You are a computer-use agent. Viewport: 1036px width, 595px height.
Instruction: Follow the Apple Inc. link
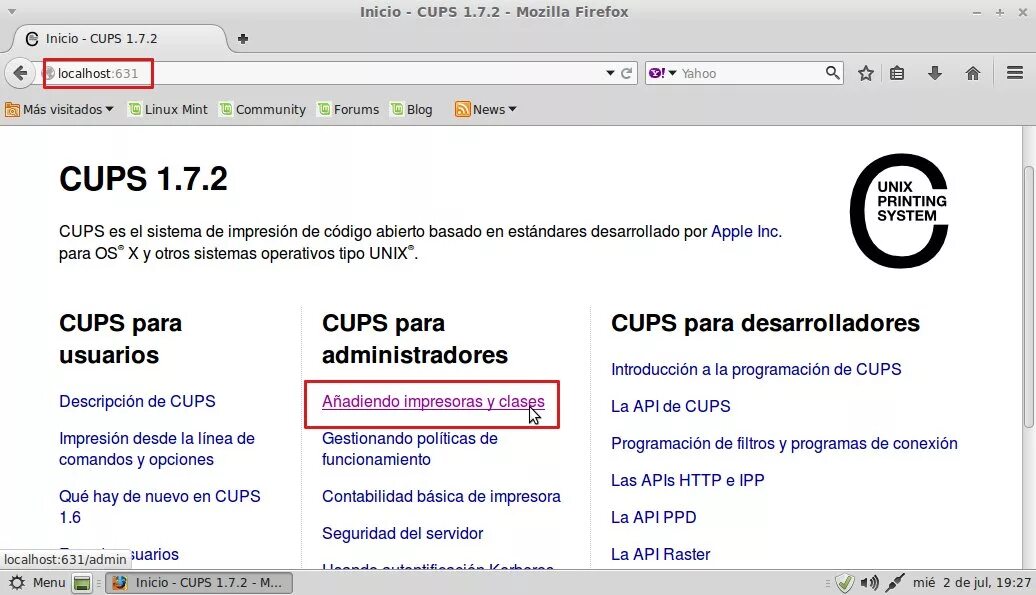(x=746, y=232)
